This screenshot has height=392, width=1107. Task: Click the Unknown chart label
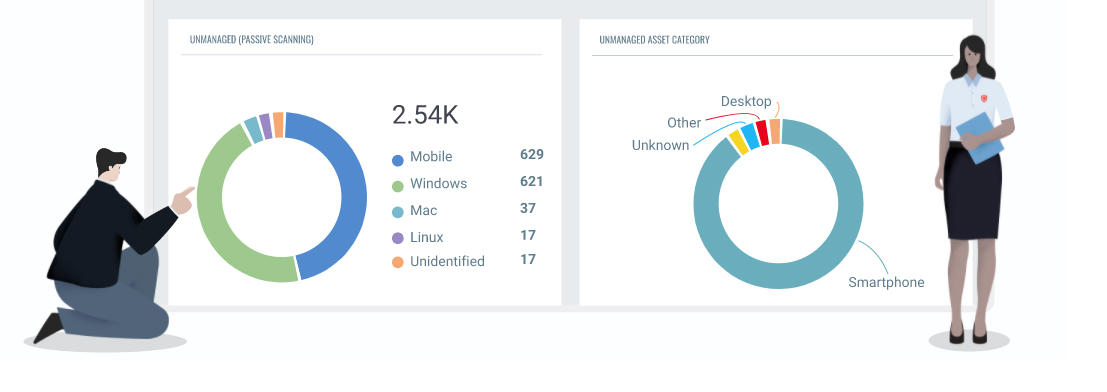click(660, 145)
